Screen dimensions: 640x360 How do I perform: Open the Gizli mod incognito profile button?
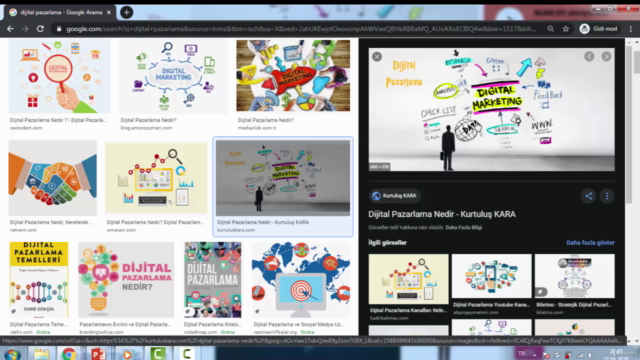pyautogui.click(x=599, y=29)
